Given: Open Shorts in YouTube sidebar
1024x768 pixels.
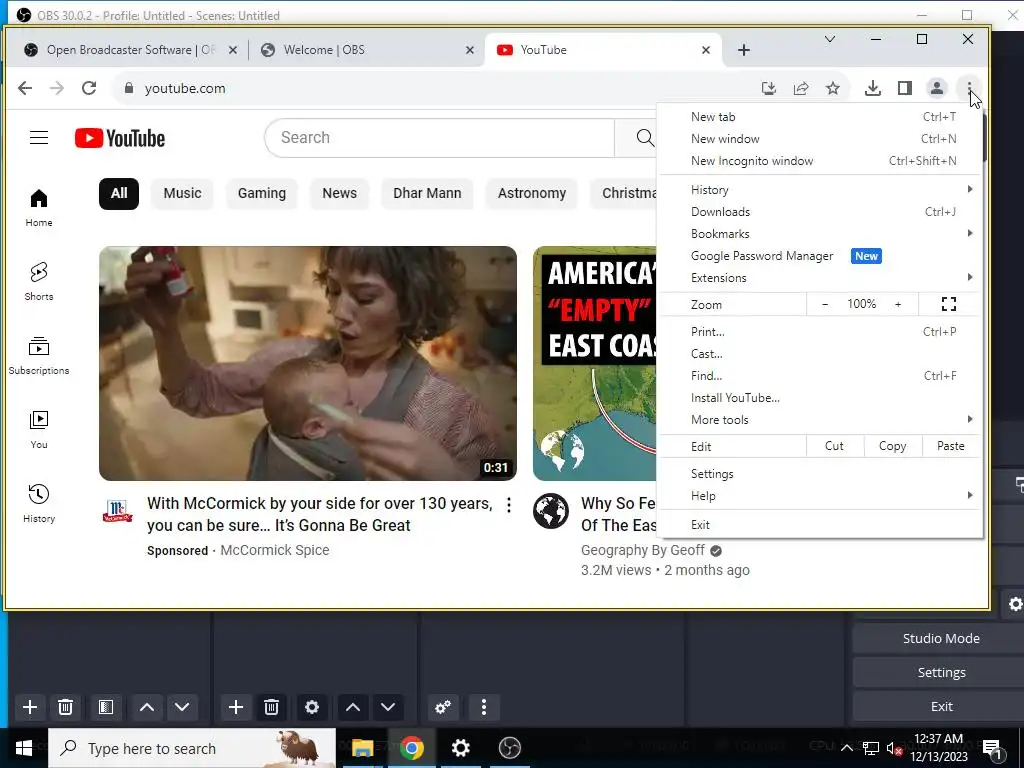Looking at the screenshot, I should click(39, 281).
